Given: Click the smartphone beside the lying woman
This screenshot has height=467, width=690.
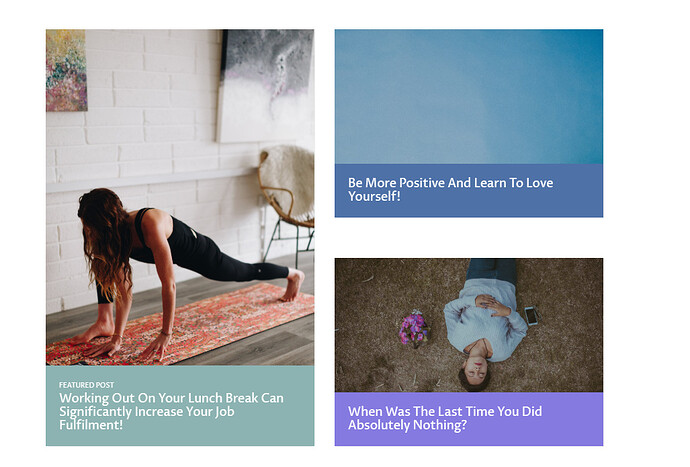Looking at the screenshot, I should tap(531, 316).
